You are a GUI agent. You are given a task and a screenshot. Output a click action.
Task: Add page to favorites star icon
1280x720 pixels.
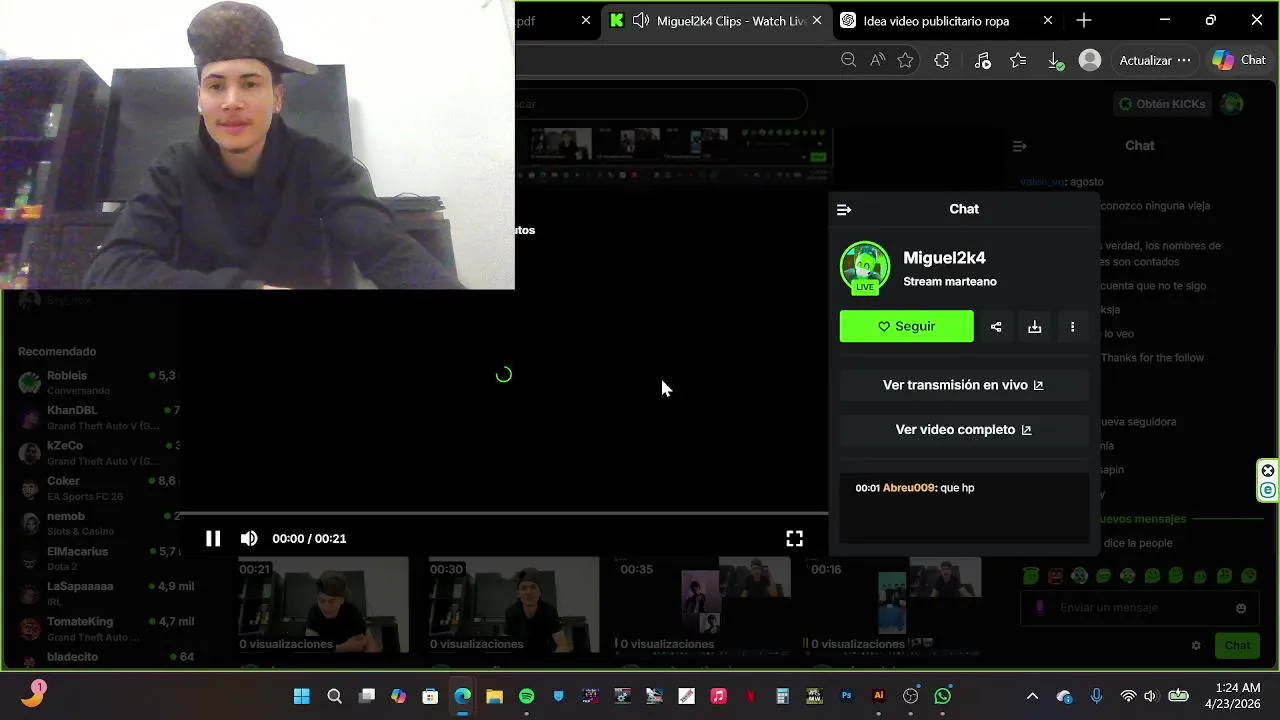(905, 60)
